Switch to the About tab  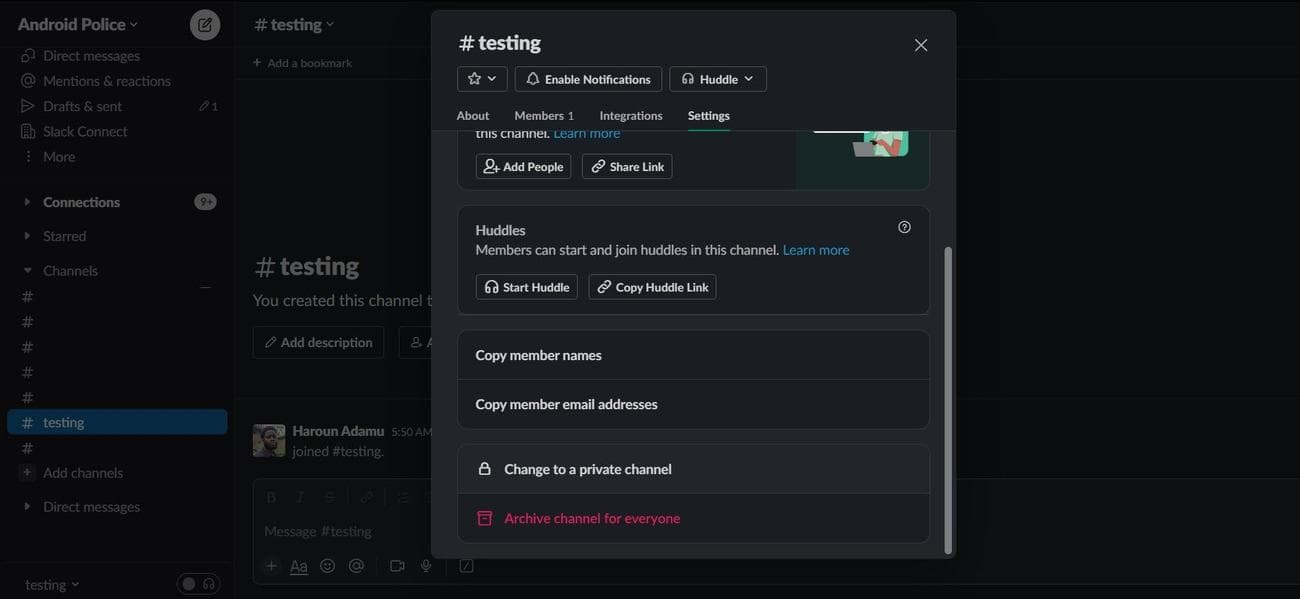coord(473,116)
